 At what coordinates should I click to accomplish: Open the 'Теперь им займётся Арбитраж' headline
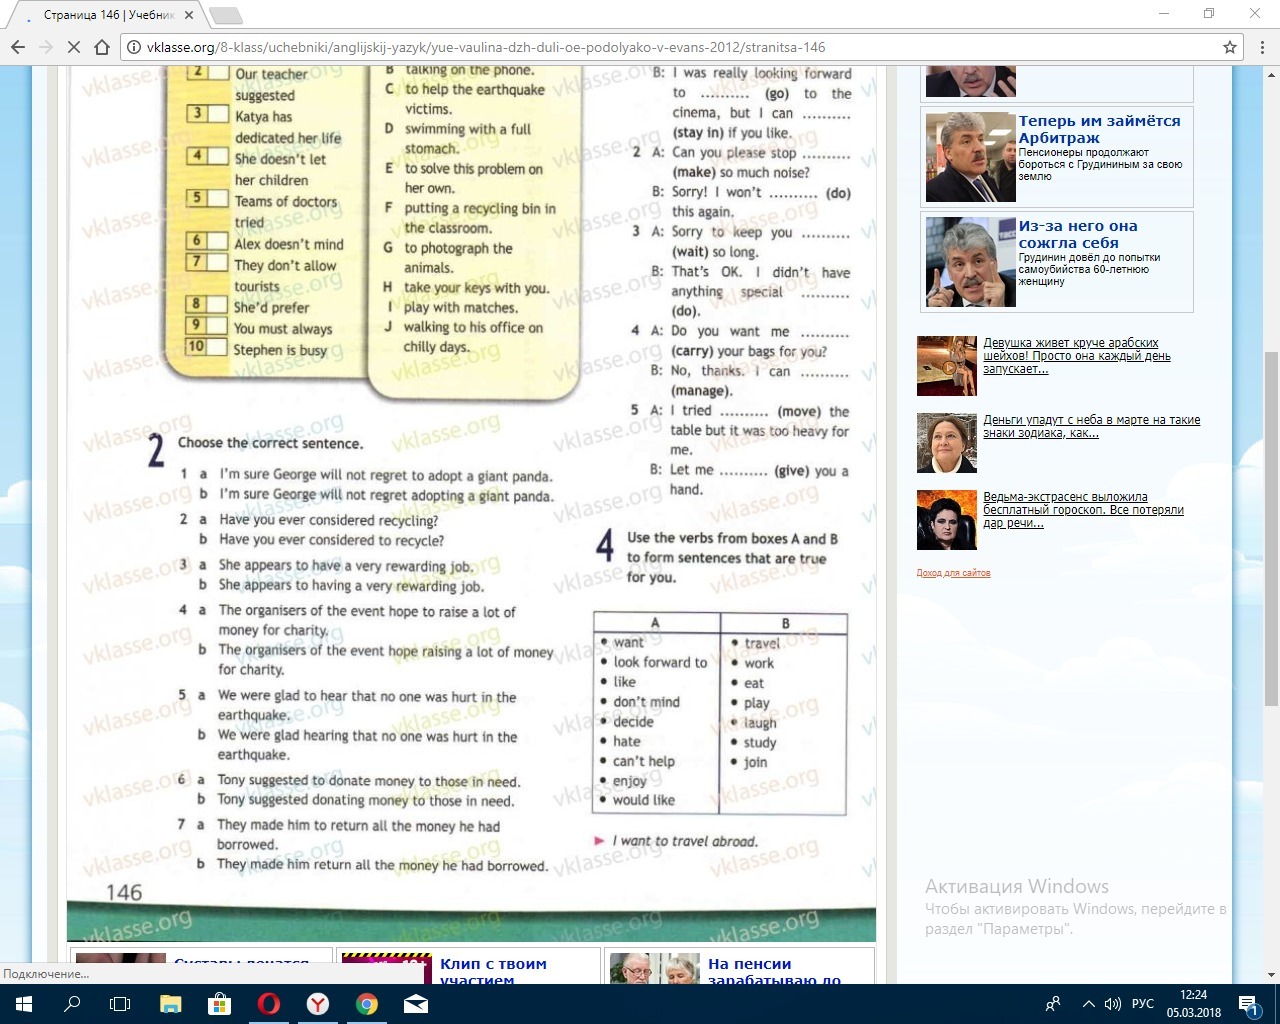coord(1099,129)
